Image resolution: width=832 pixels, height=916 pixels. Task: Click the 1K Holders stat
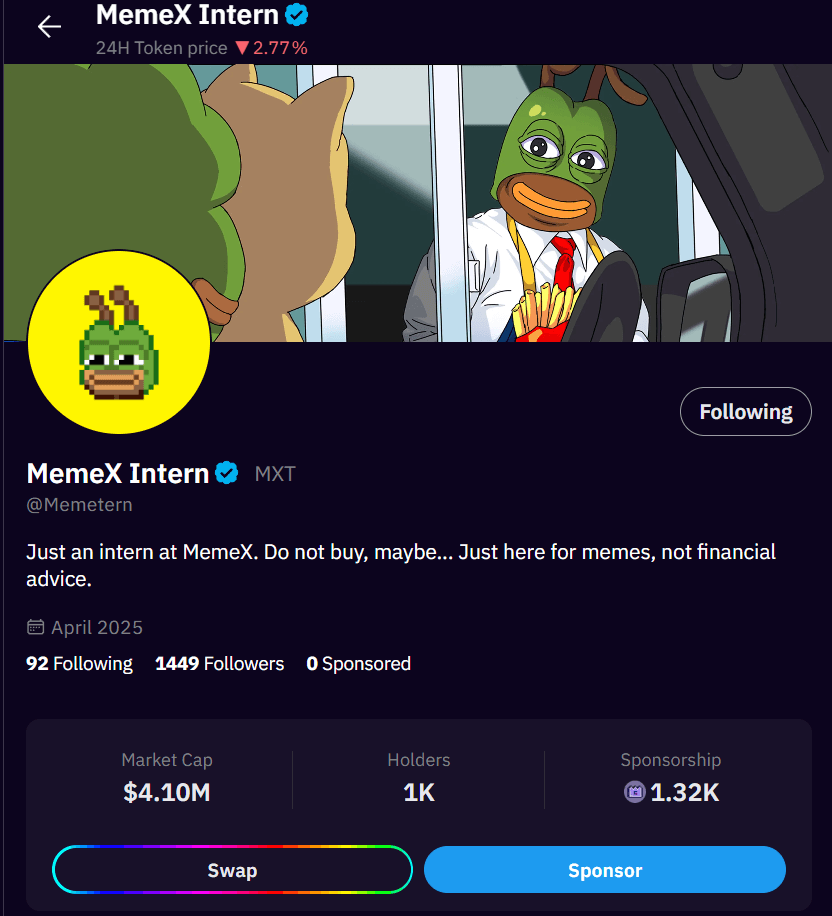pos(418,792)
